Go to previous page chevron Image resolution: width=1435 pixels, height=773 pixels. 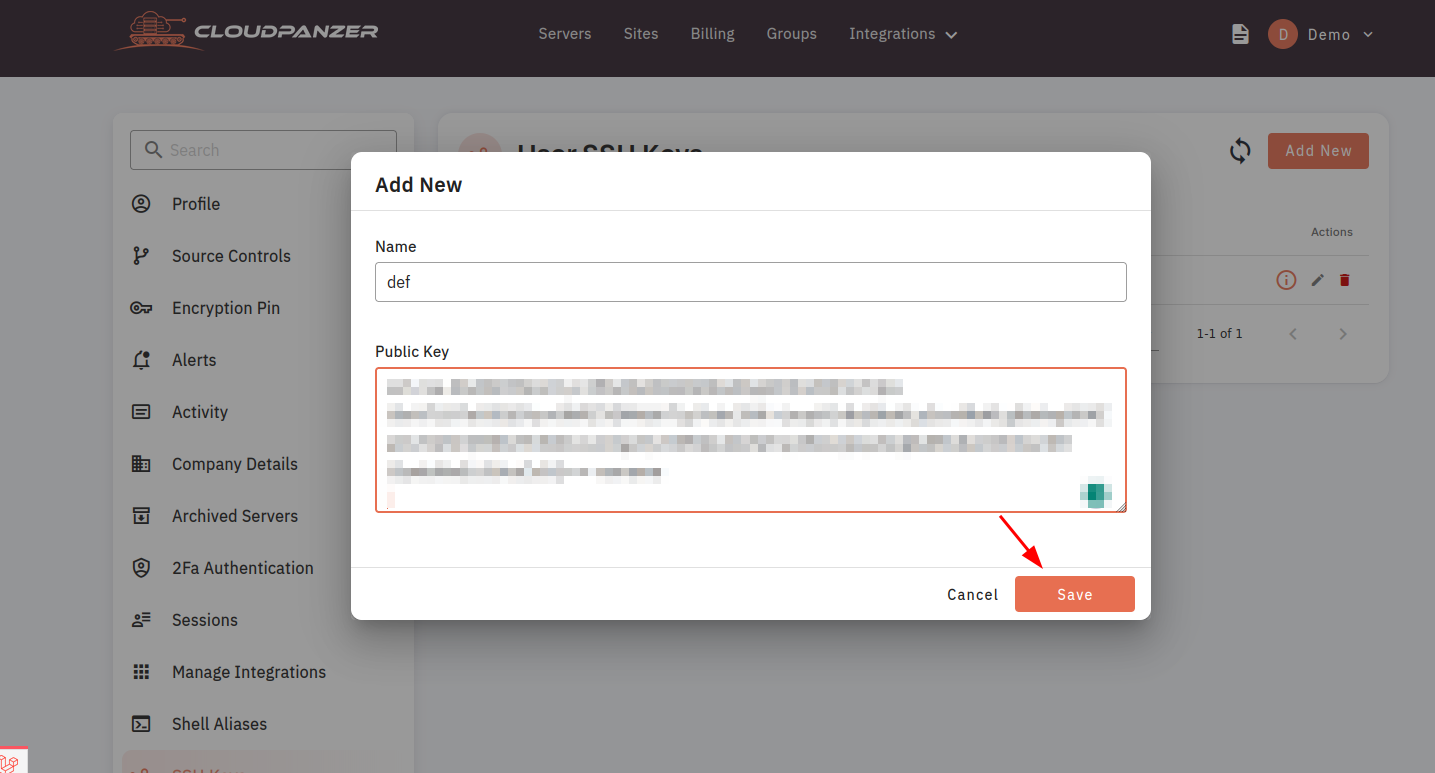tap(1293, 334)
